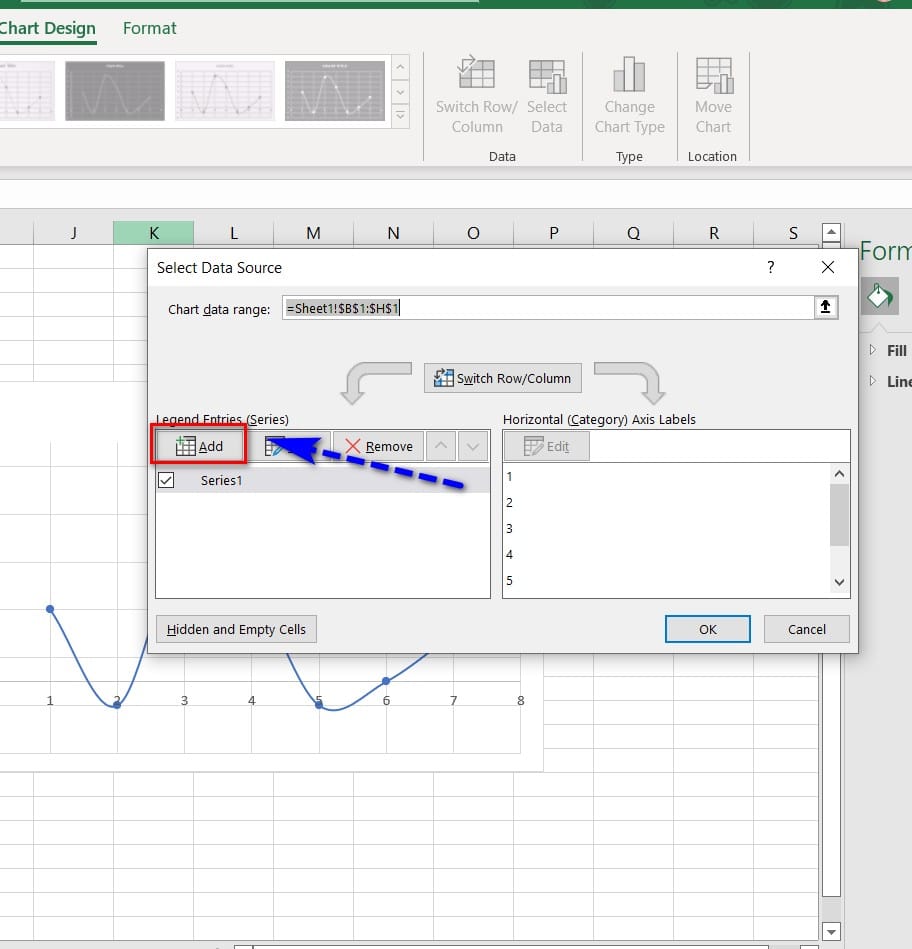Switch to the Format tab

click(x=149, y=29)
